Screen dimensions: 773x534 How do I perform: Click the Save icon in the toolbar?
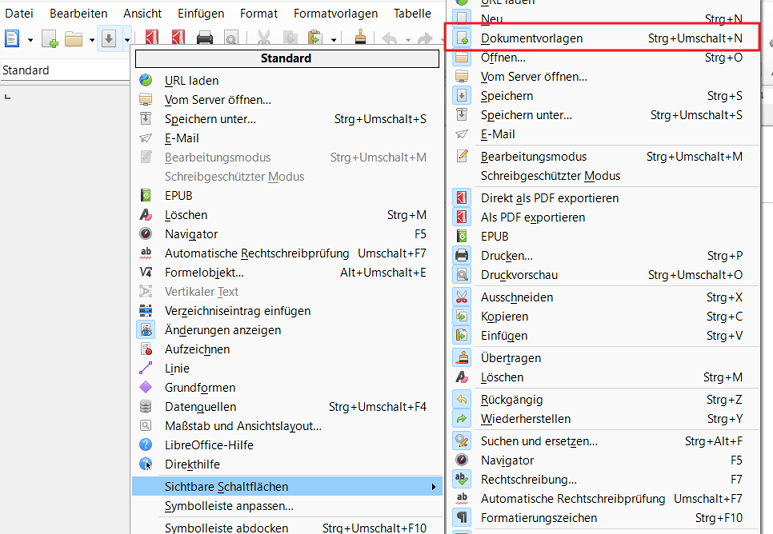109,39
